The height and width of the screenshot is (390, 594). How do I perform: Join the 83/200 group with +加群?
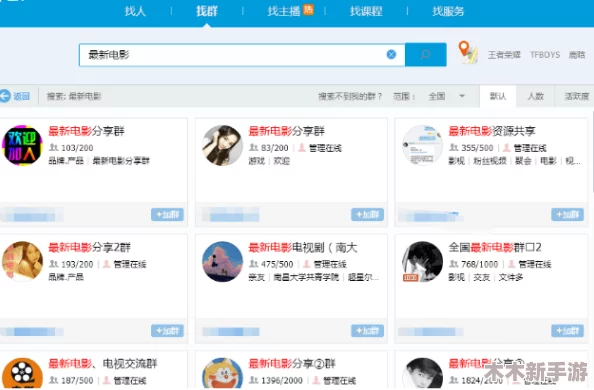(x=367, y=215)
